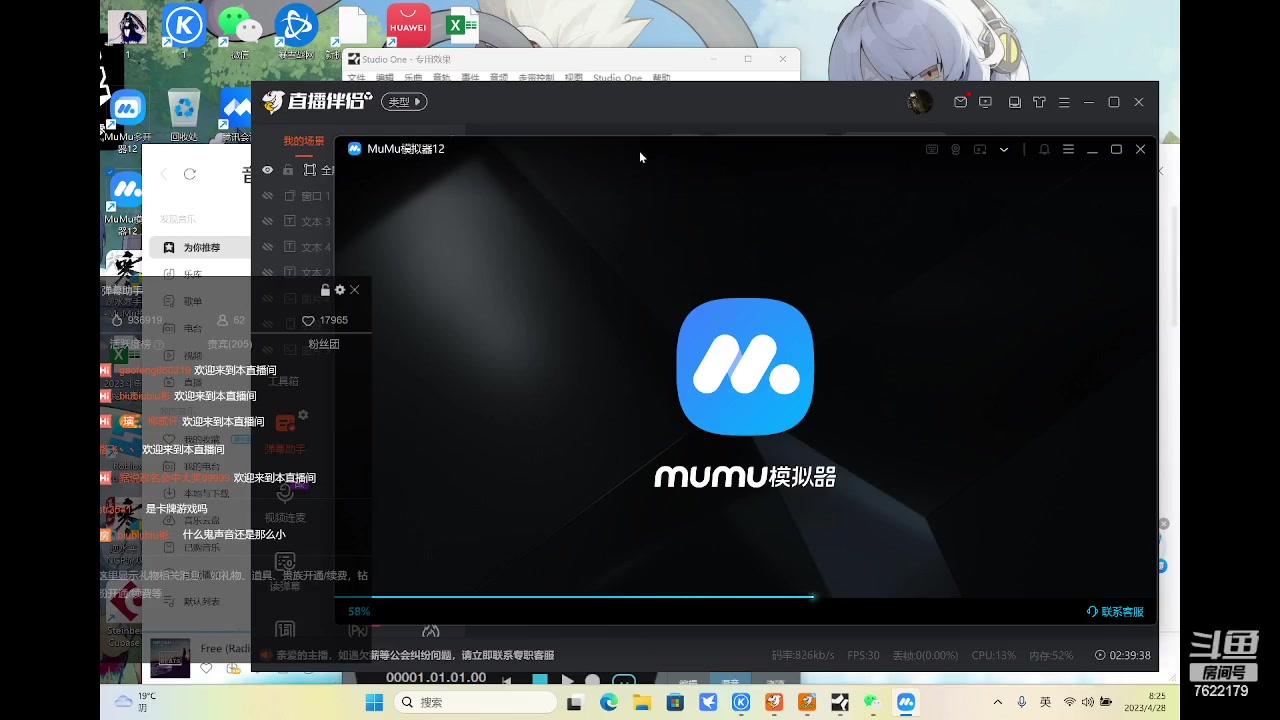Click the notification bell in MuMu emulator

click(x=1044, y=149)
